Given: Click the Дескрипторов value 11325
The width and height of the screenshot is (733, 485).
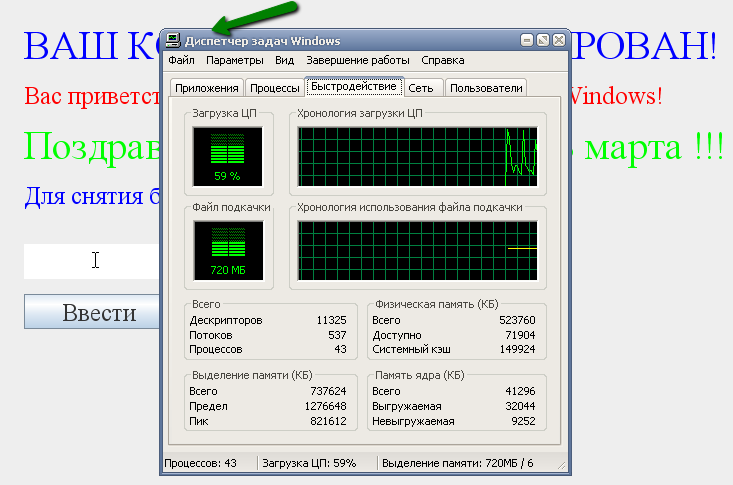Looking at the screenshot, I should (331, 320).
